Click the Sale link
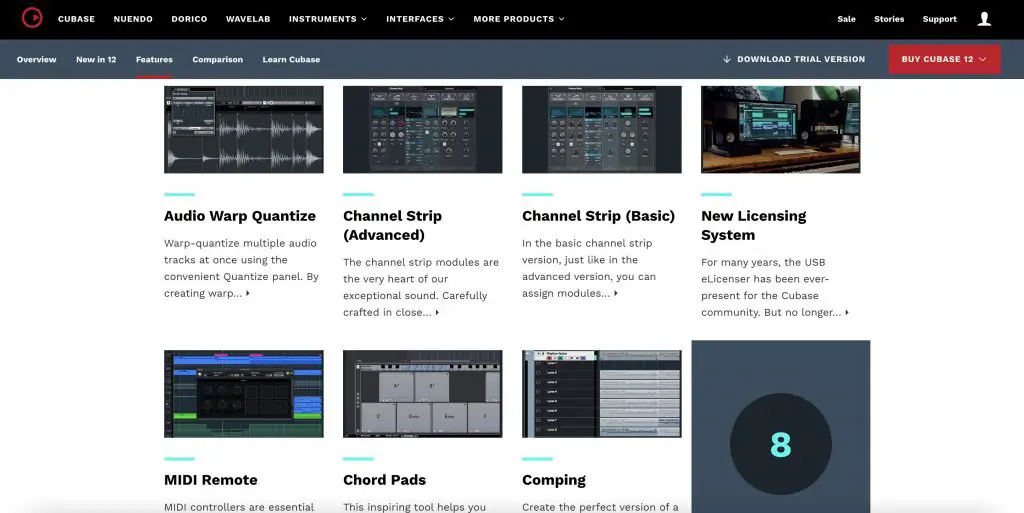Image resolution: width=1024 pixels, height=513 pixels. 846,19
